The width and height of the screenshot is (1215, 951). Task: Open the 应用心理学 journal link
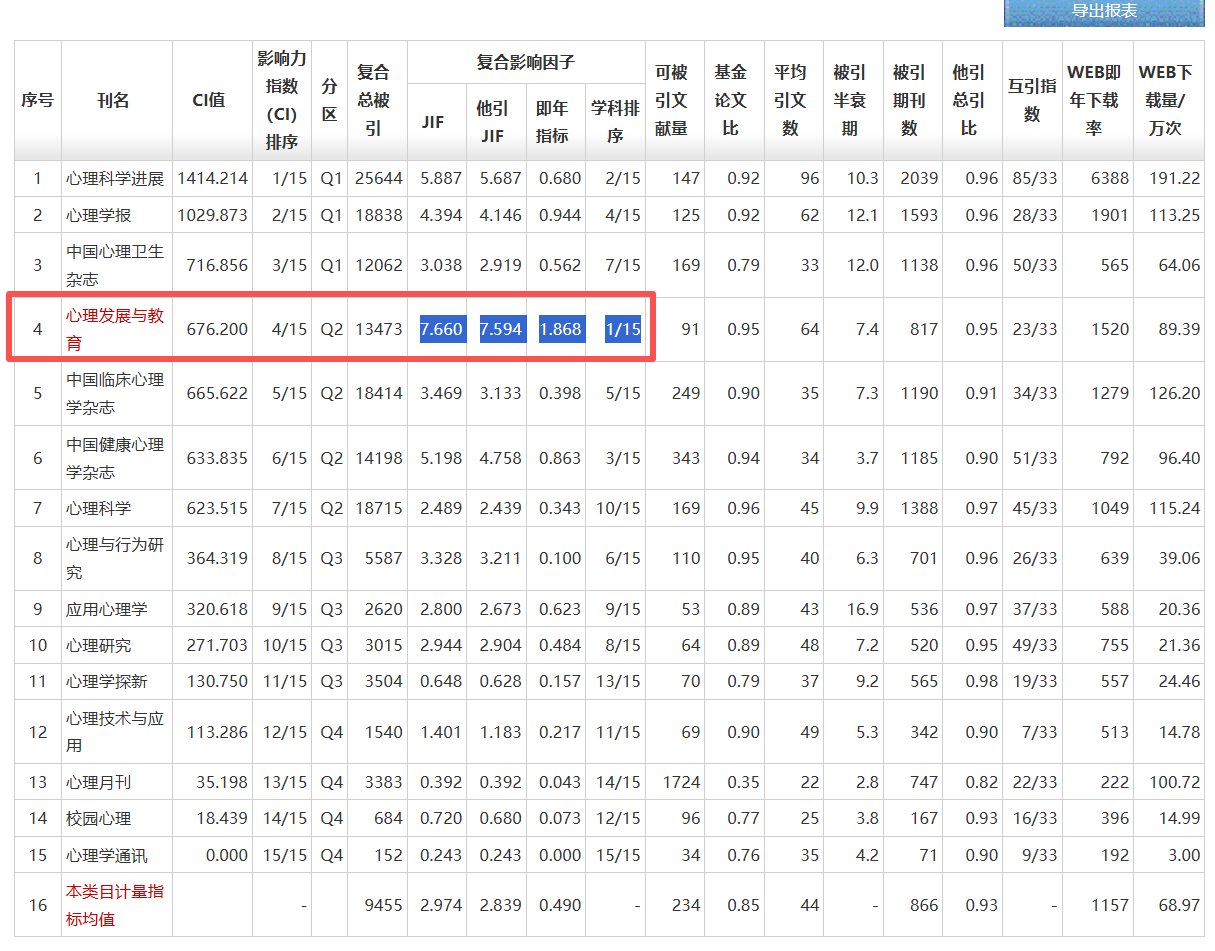tap(107, 610)
